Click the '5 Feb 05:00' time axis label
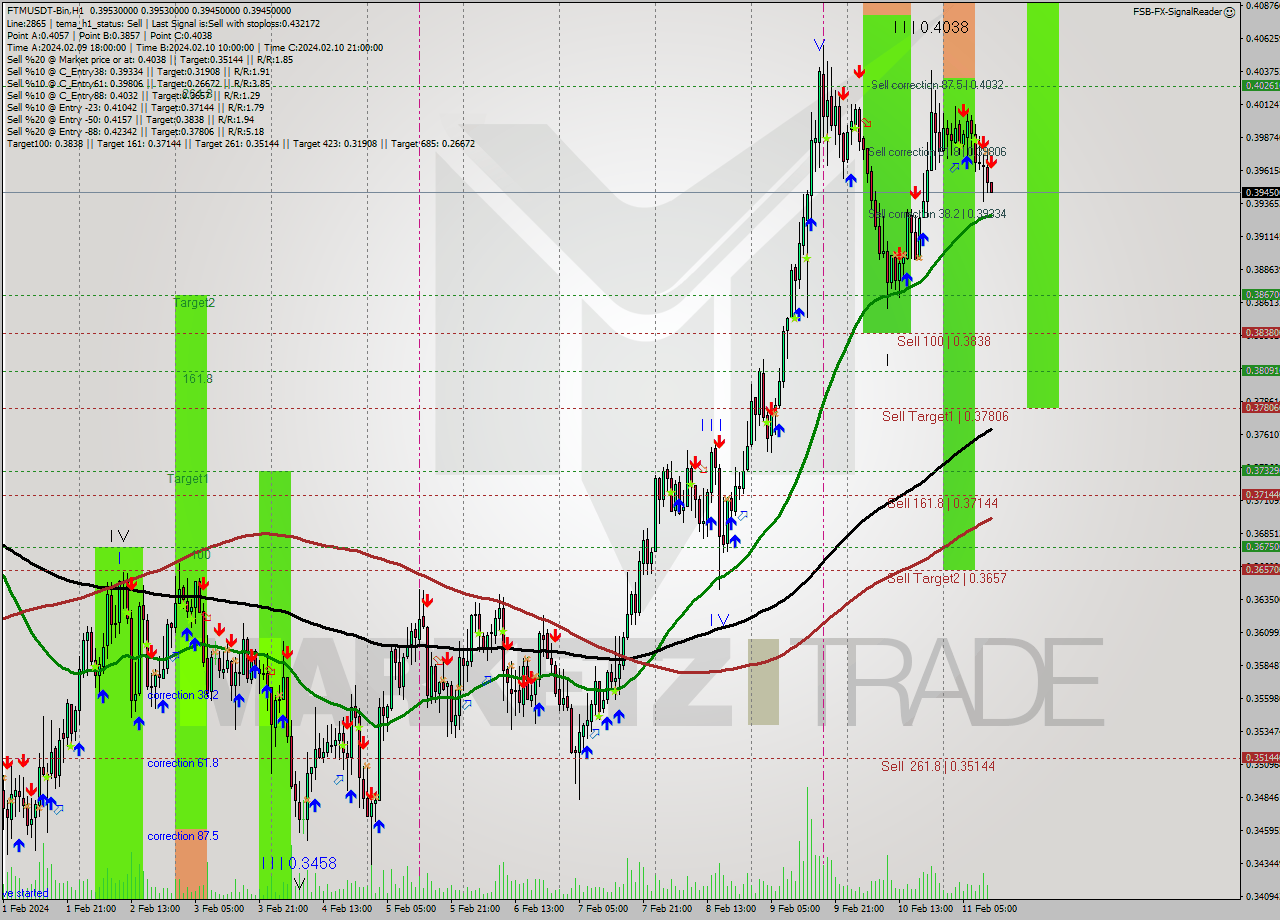This screenshot has width=1280, height=920. pyautogui.click(x=410, y=909)
